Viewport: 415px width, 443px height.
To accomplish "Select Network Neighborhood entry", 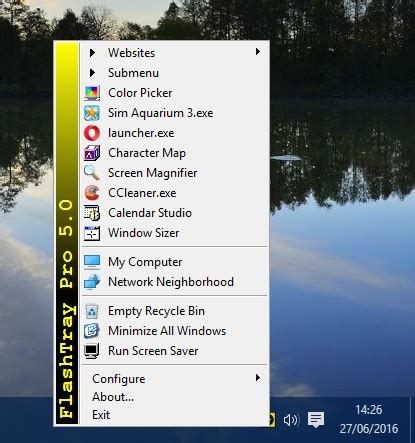I will 175,282.
